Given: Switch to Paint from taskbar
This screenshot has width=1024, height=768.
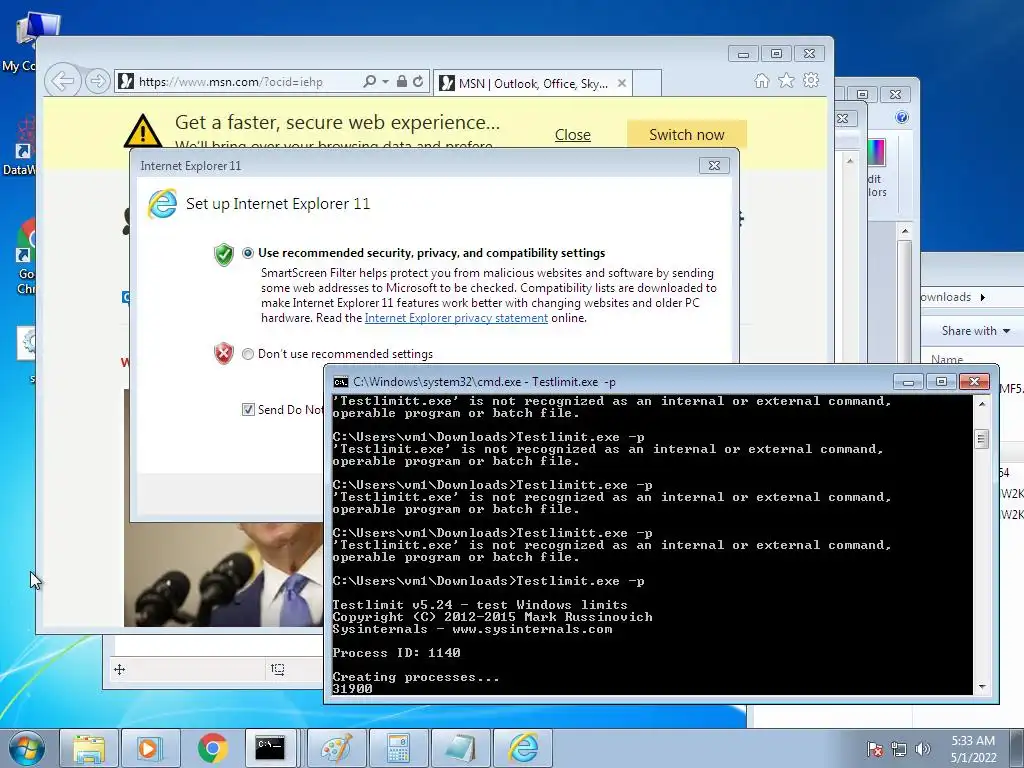Looking at the screenshot, I should tap(337, 748).
